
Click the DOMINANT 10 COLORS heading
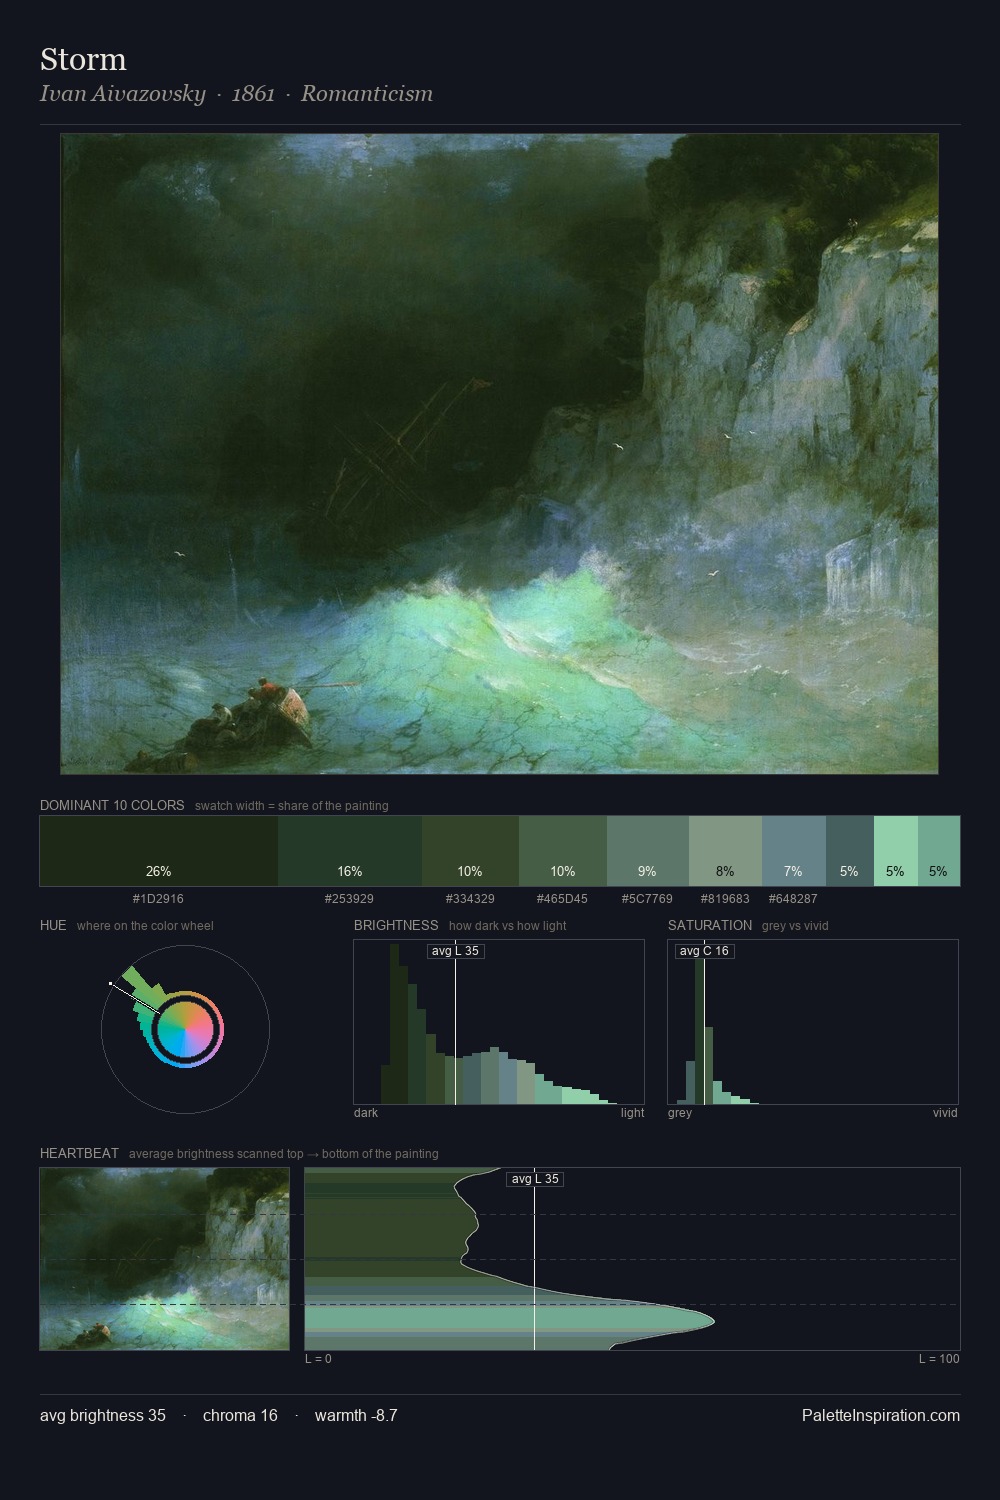pos(112,805)
